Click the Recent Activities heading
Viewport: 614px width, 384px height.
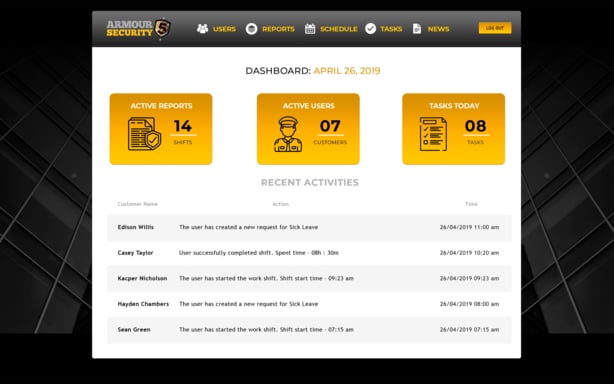tap(310, 182)
